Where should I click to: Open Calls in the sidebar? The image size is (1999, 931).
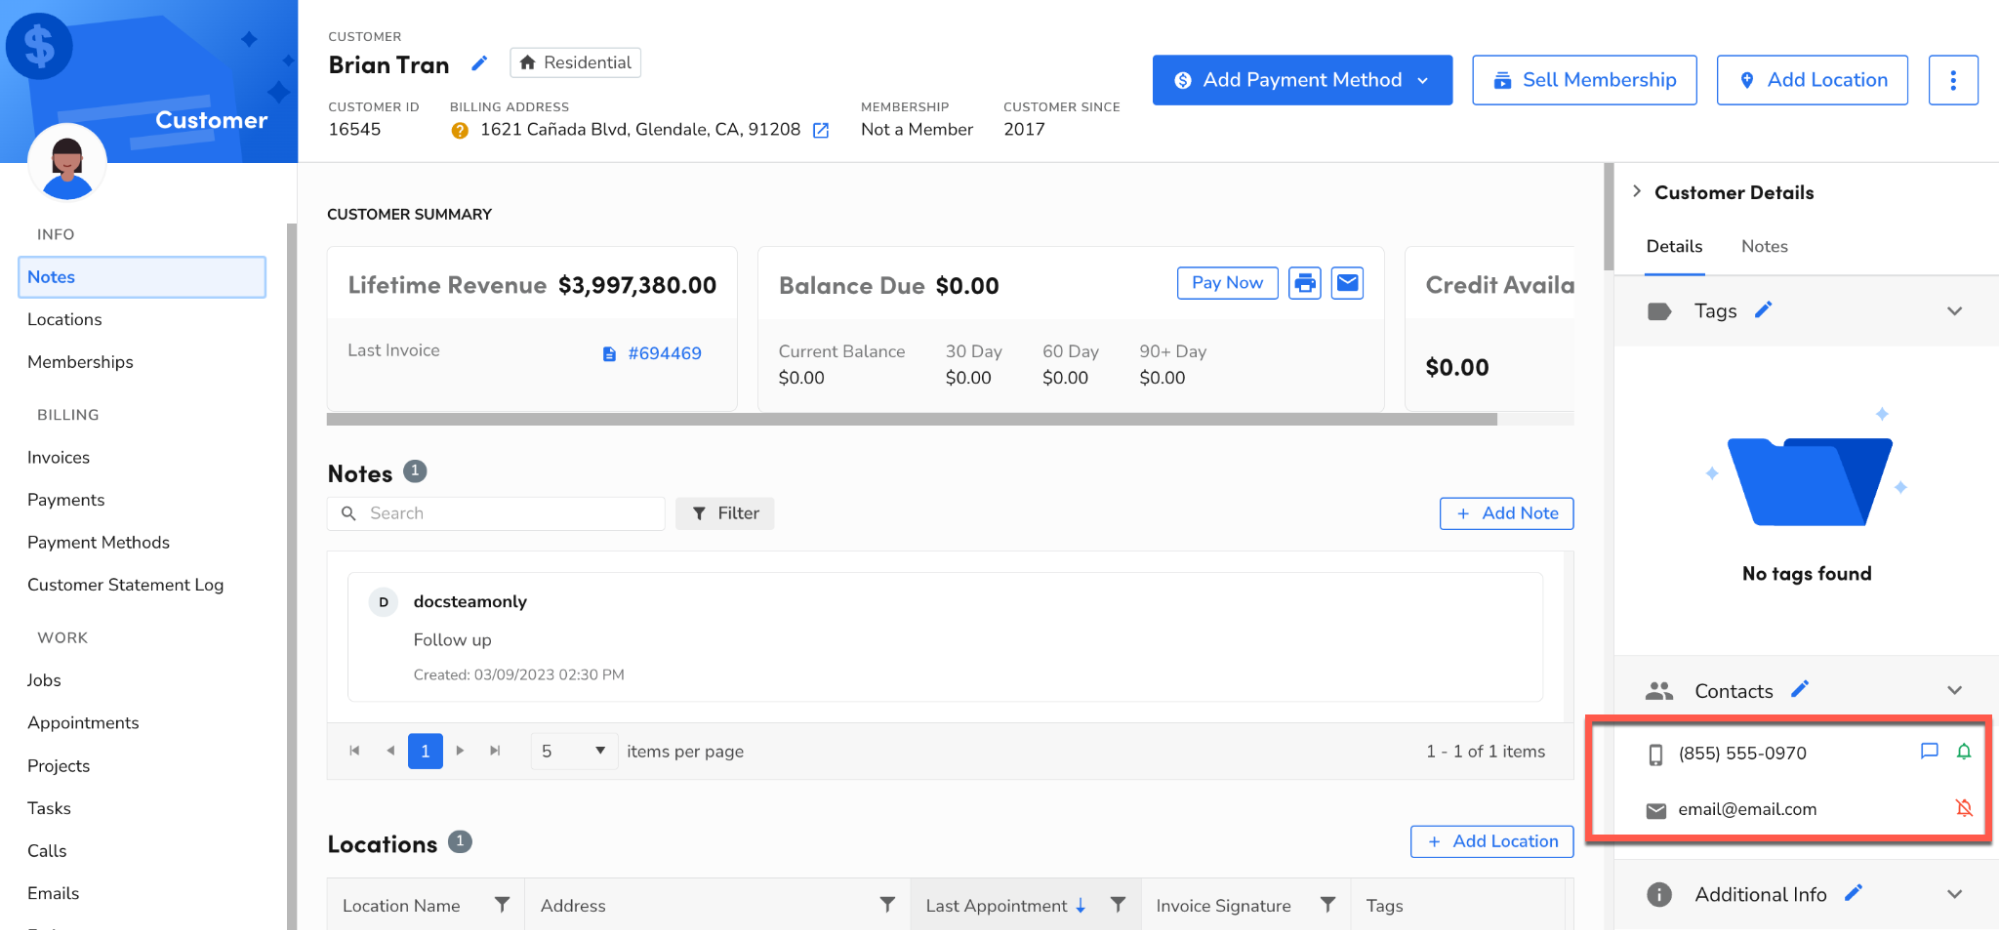(x=47, y=851)
